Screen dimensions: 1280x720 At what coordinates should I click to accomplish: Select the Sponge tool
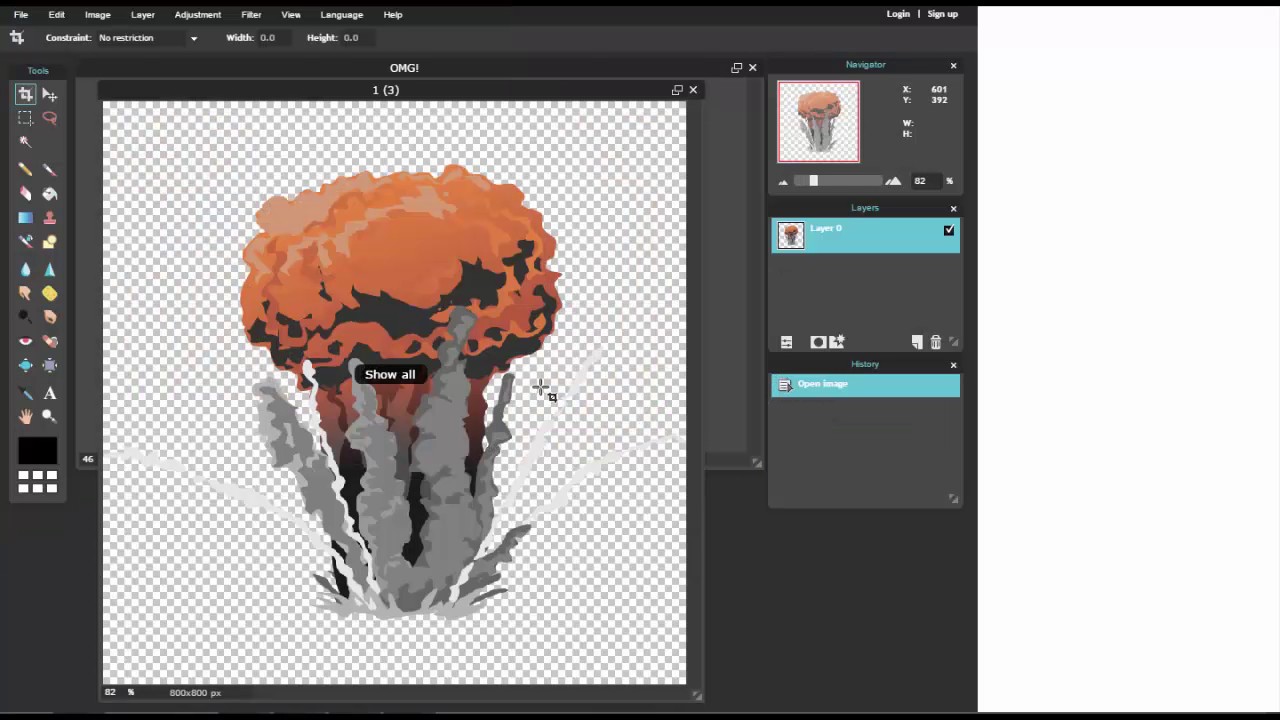[x=50, y=294]
